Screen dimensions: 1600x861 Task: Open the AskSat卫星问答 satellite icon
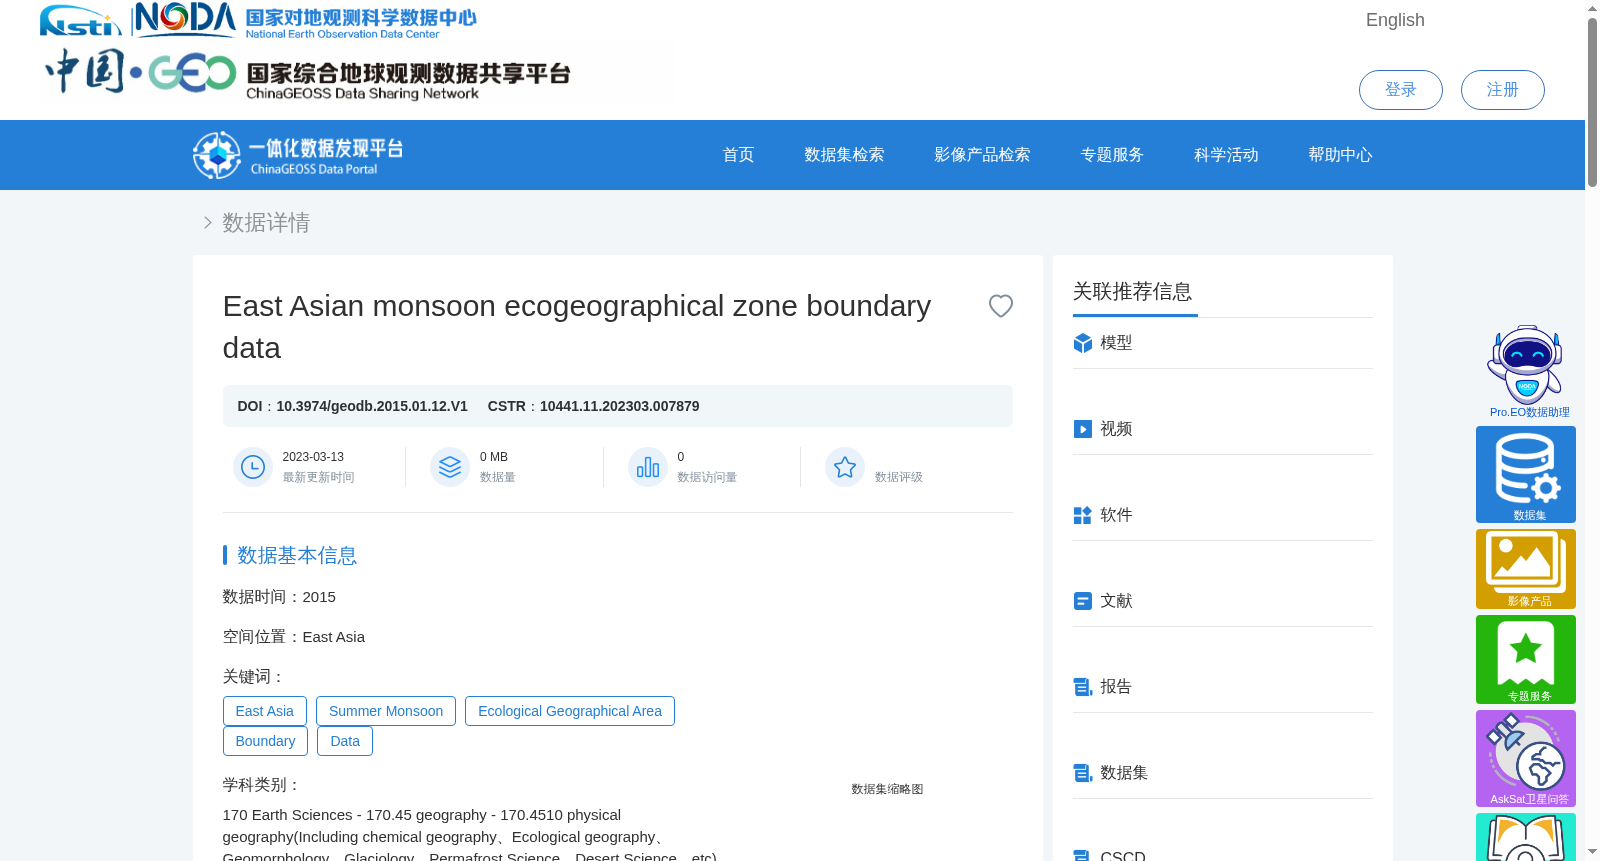(x=1525, y=758)
